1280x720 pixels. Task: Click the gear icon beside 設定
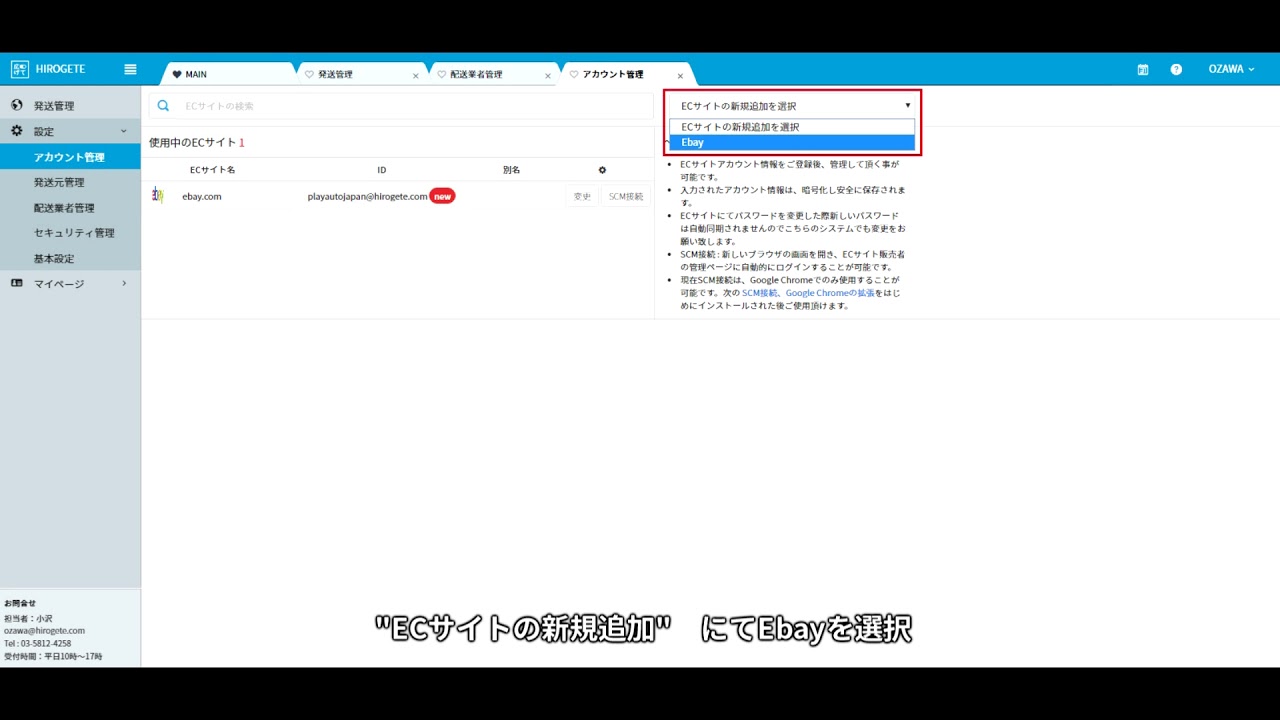click(x=17, y=131)
